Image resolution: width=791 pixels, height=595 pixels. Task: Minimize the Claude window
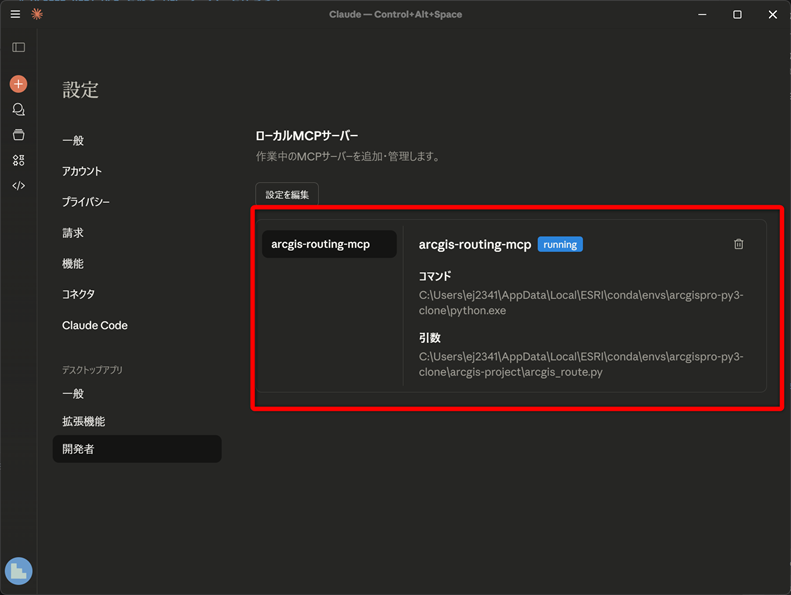point(702,14)
